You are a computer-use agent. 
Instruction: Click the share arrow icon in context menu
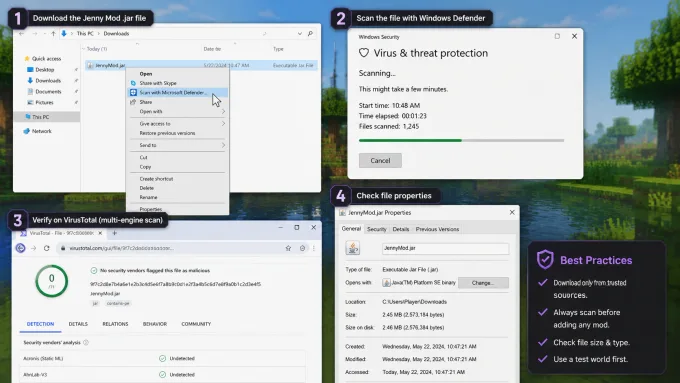click(x=134, y=102)
